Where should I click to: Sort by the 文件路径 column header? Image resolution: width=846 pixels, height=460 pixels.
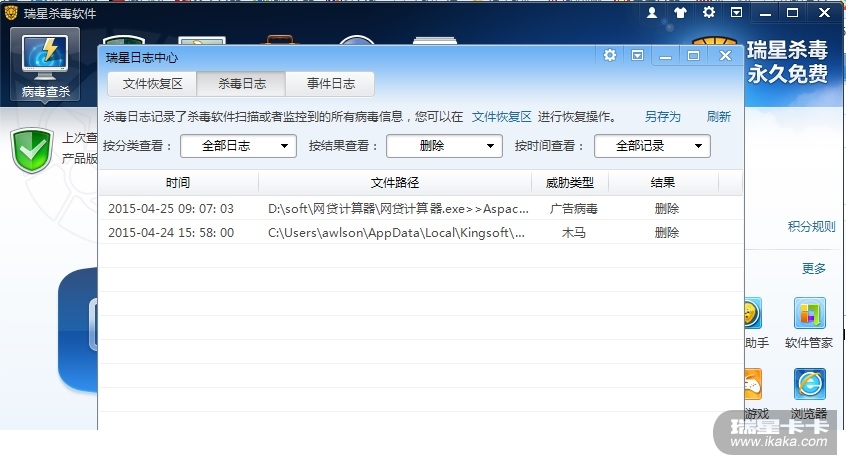tap(395, 182)
